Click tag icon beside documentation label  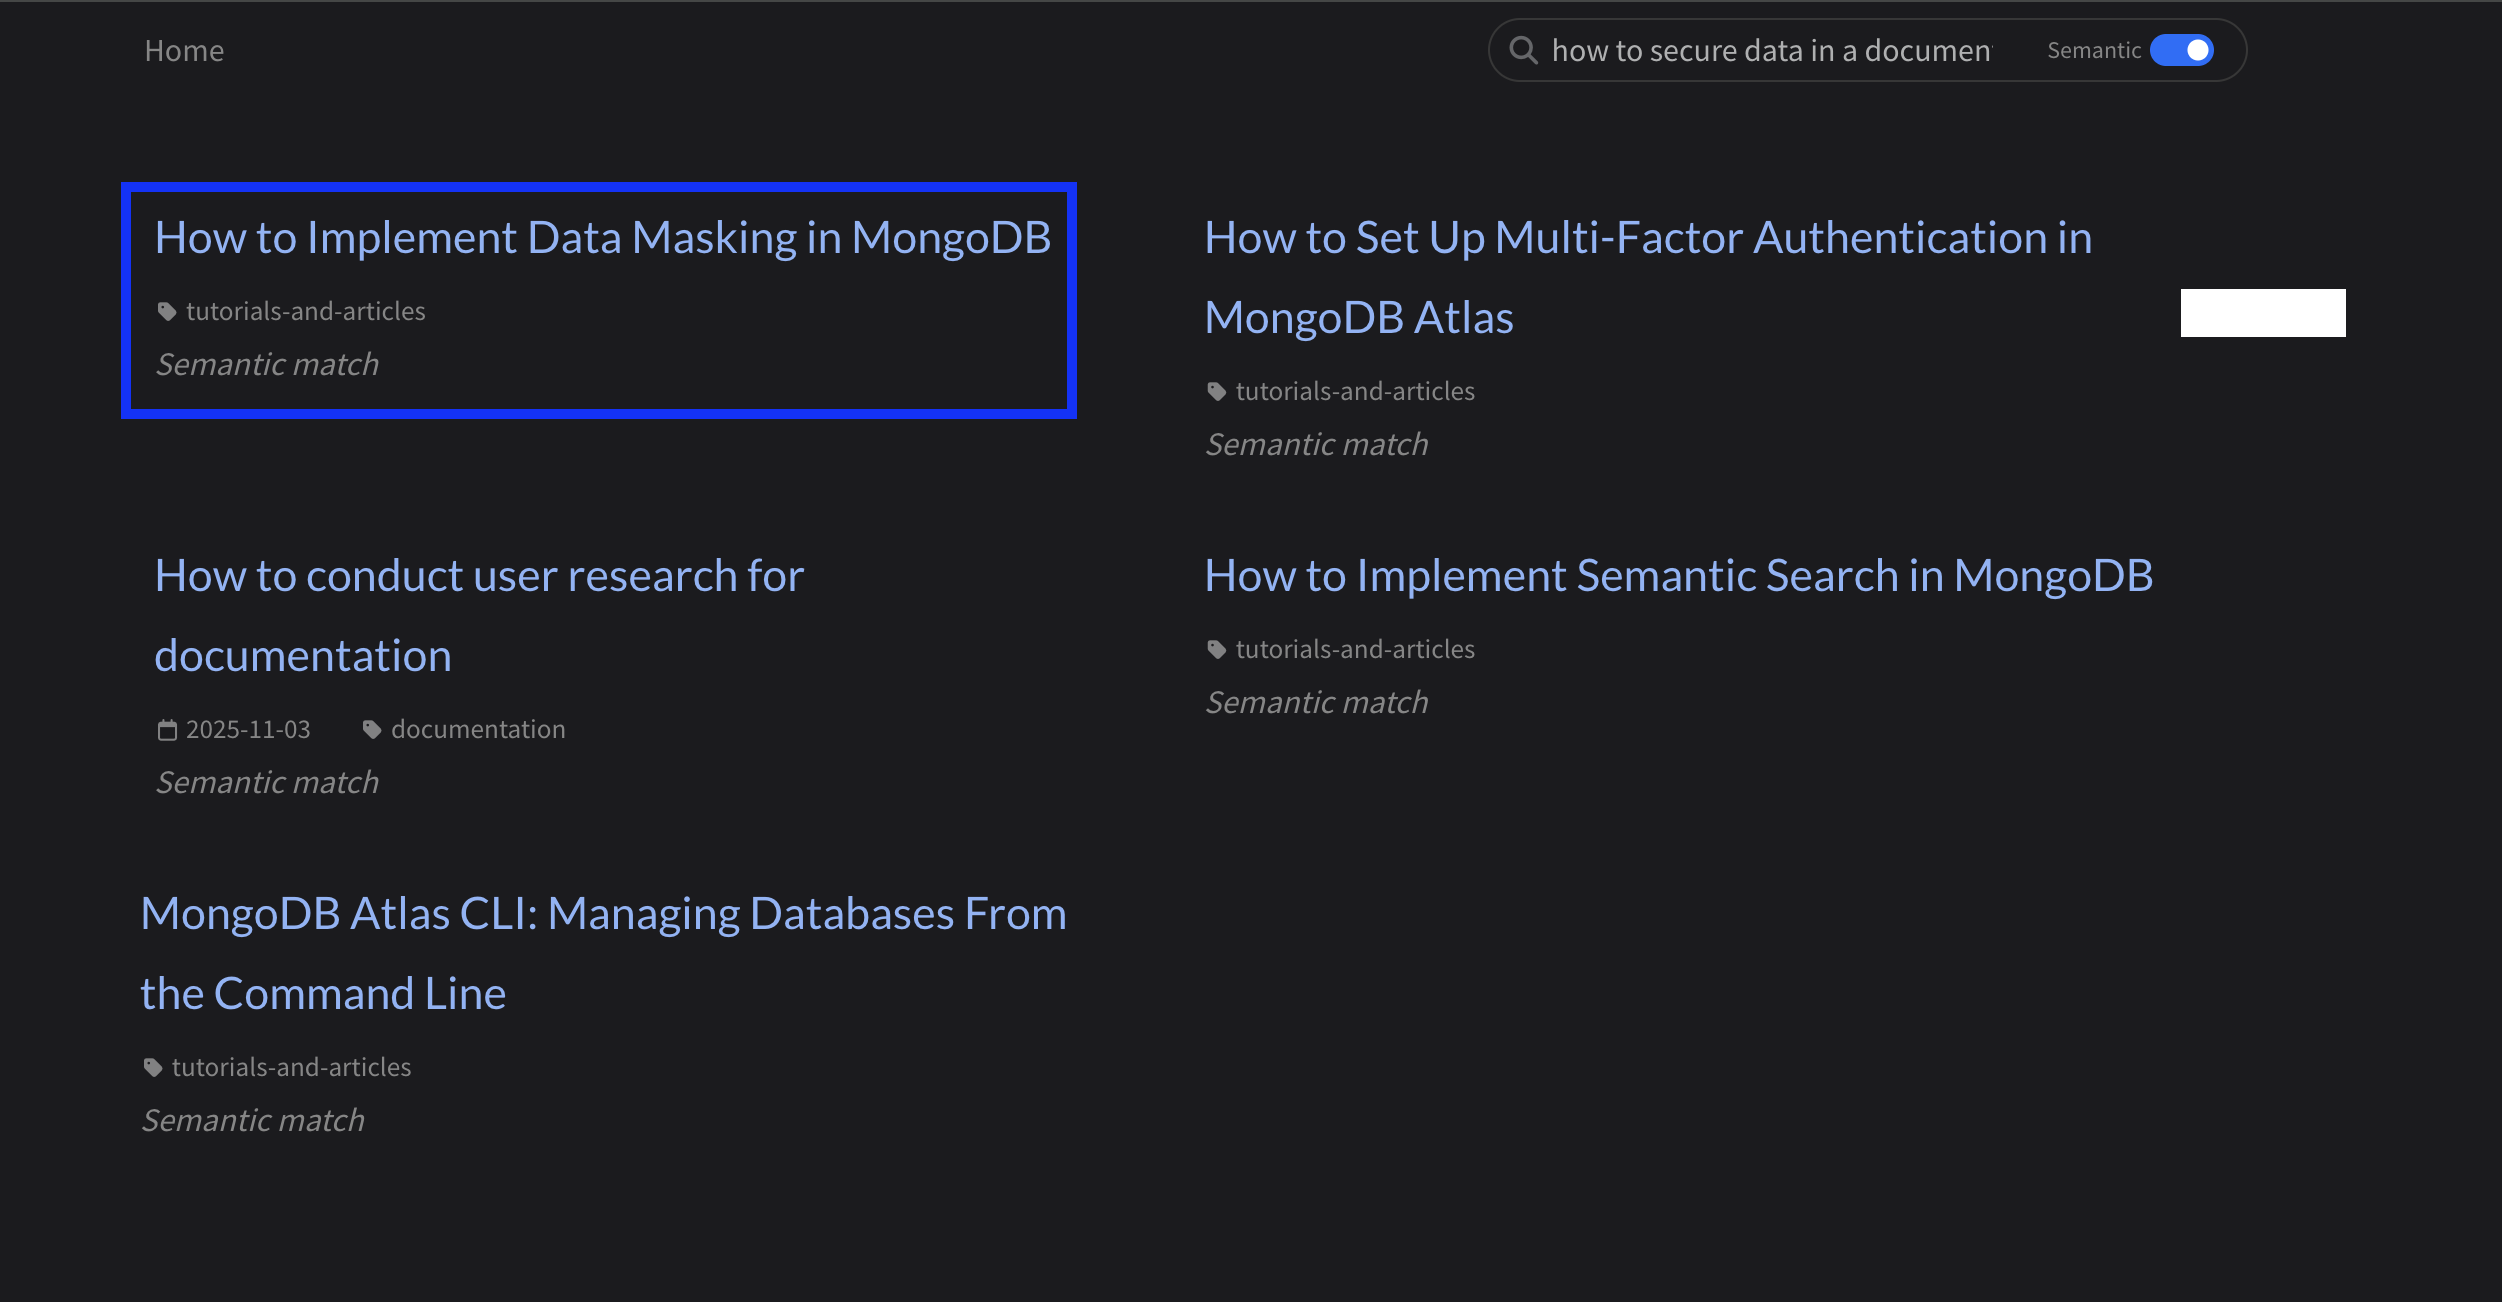pyautogui.click(x=372, y=730)
